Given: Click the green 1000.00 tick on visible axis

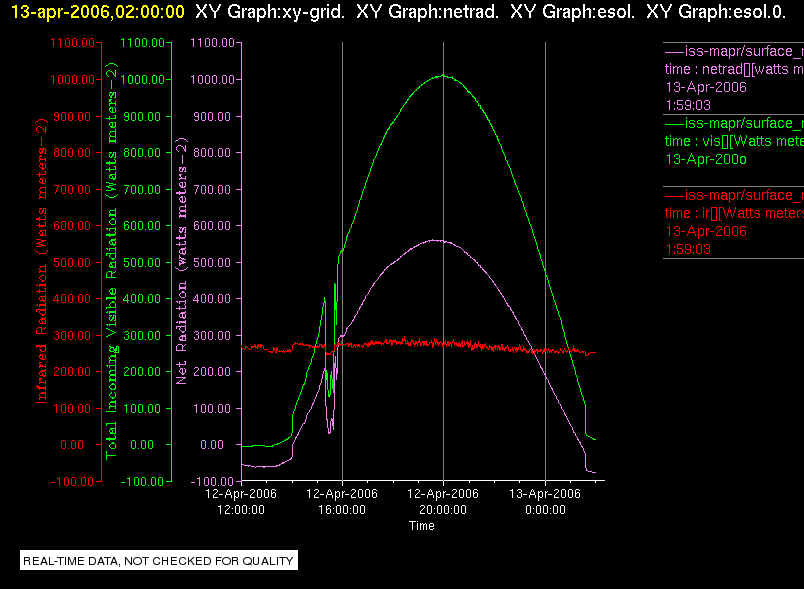Looking at the screenshot, I should click(x=143, y=80).
